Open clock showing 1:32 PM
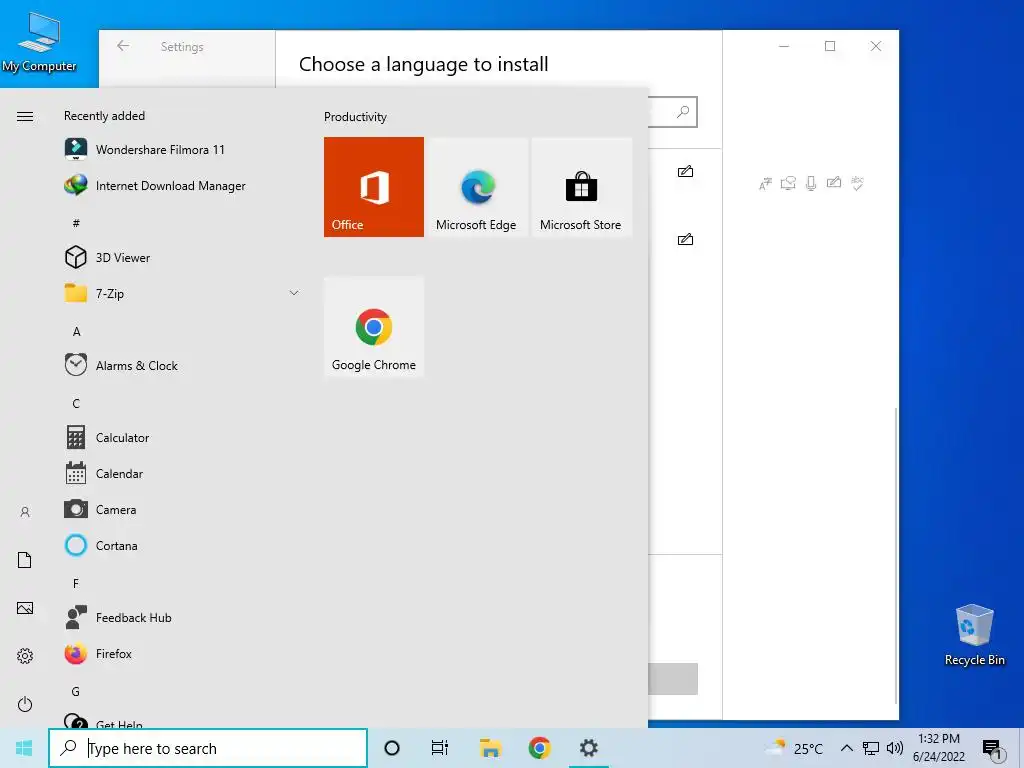 [x=938, y=748]
